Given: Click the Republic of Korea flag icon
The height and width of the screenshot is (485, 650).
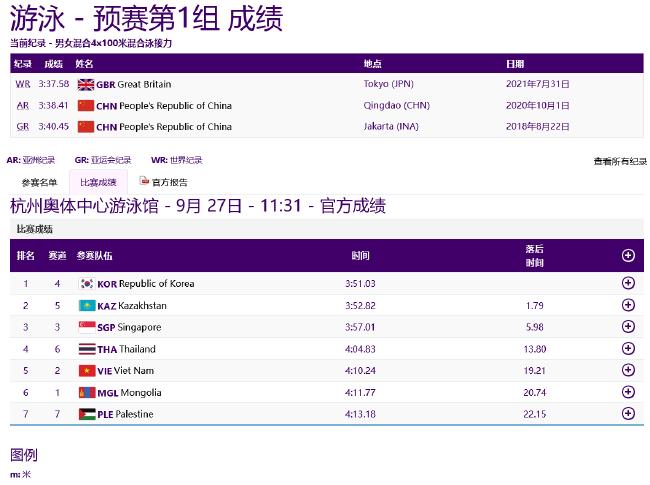Looking at the screenshot, I should click(87, 284).
